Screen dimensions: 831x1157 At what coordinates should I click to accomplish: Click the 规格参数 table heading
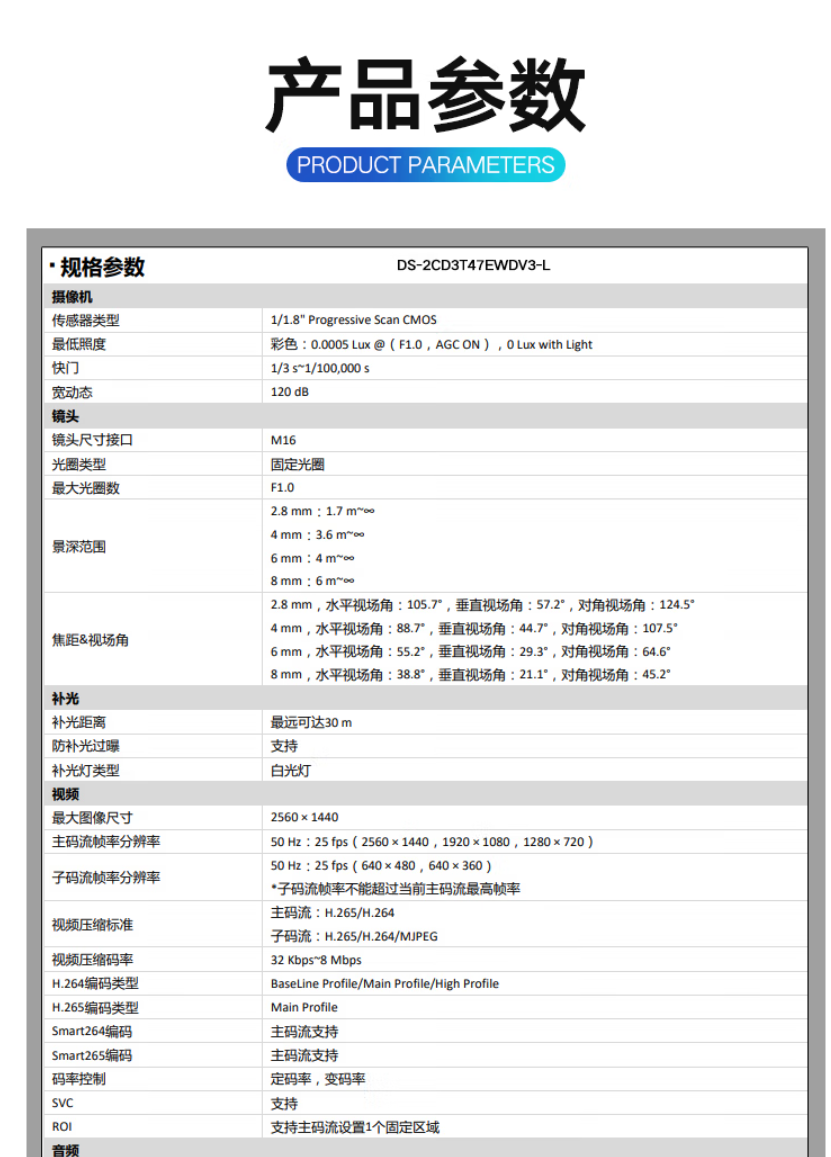click(102, 267)
